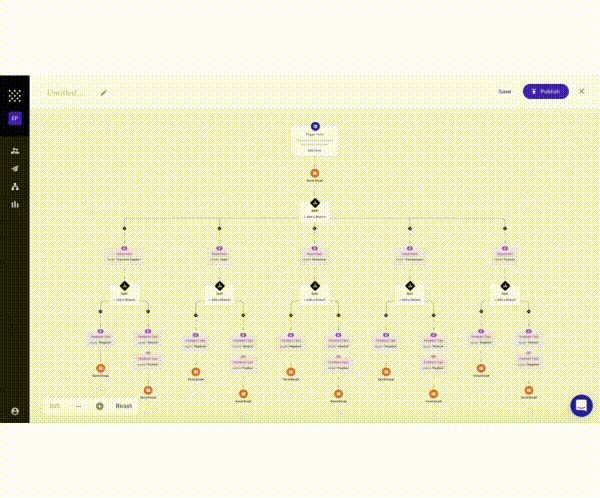
Task: Click the Untitled workflow title field
Action: [x=62, y=93]
